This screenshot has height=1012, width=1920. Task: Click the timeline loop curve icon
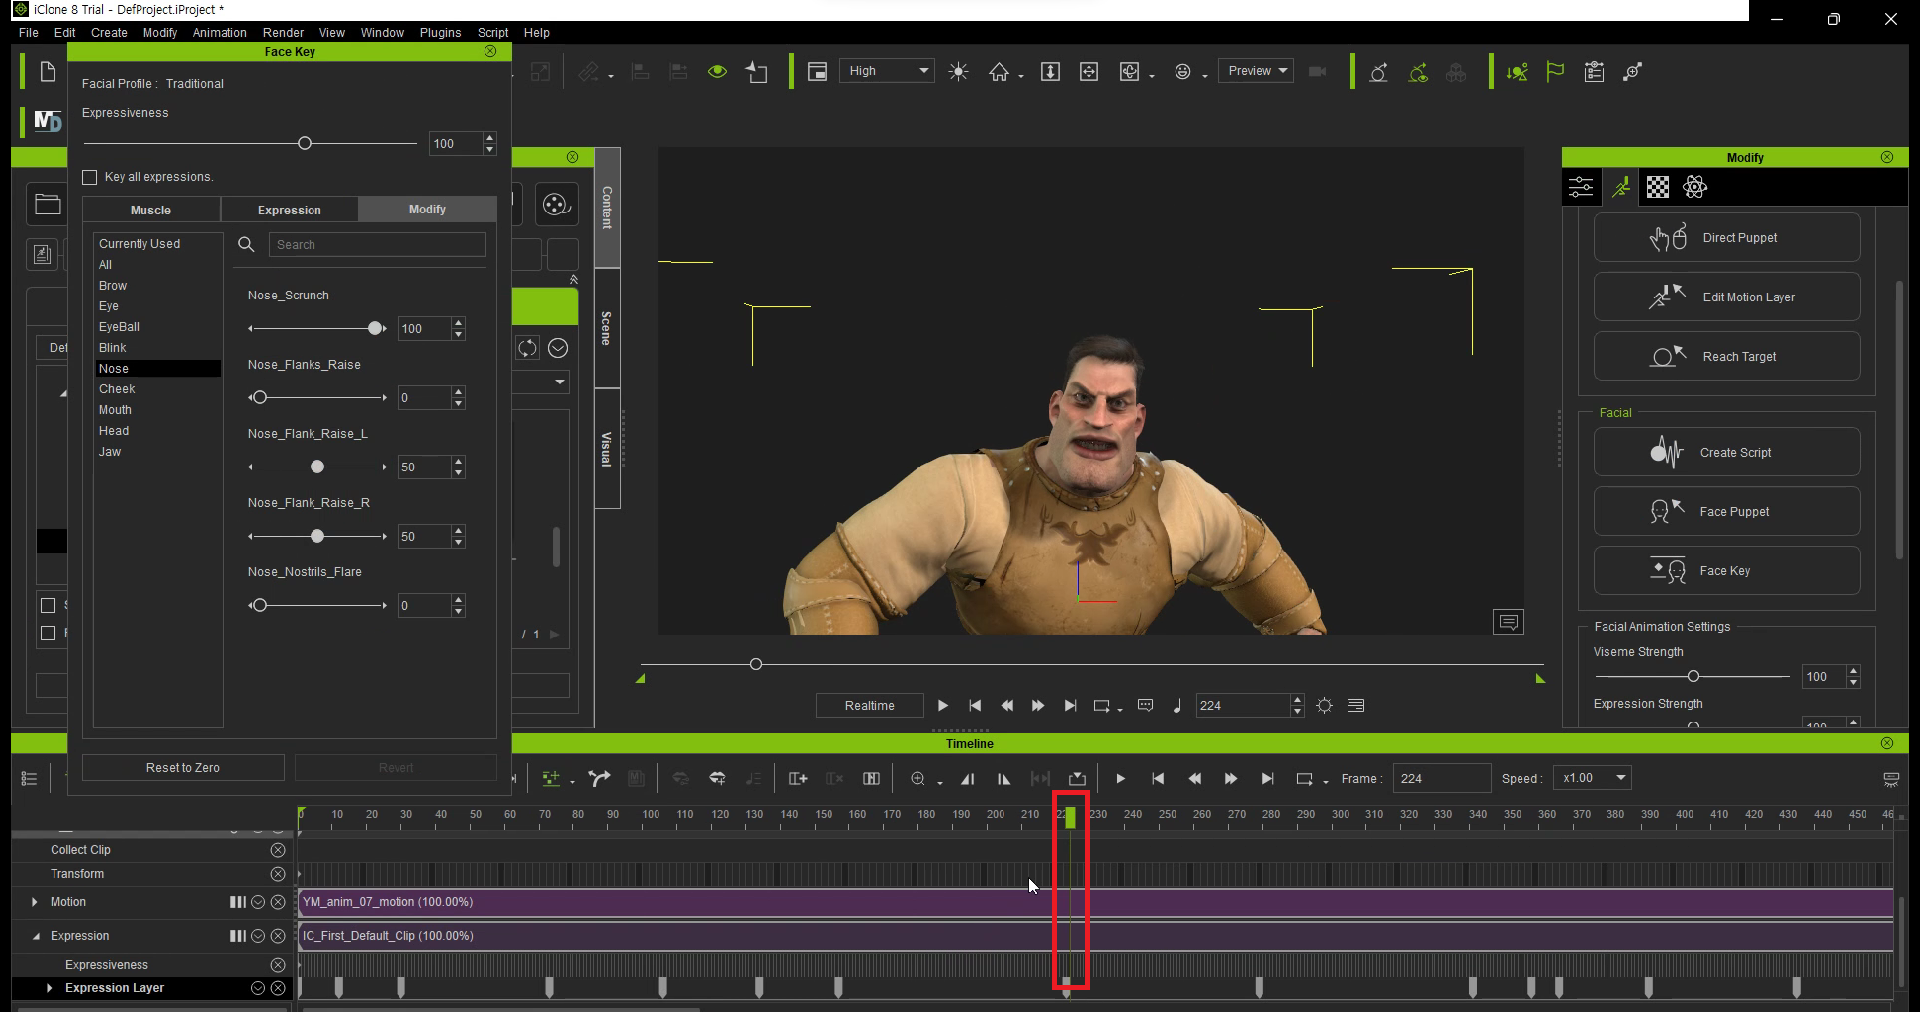[599, 779]
